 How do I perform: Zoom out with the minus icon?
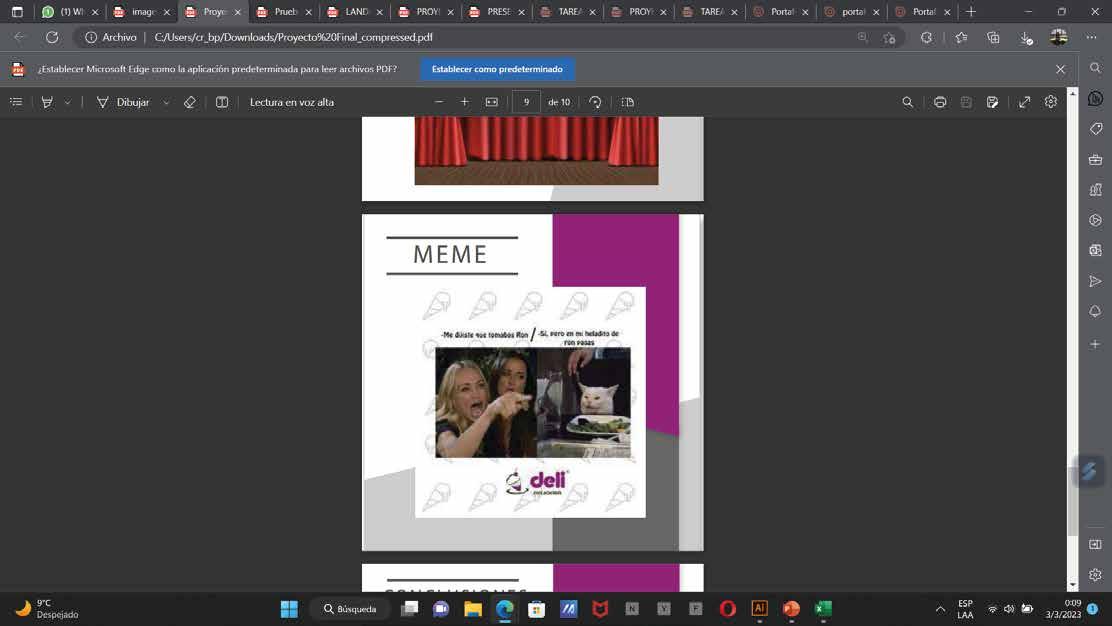click(439, 102)
